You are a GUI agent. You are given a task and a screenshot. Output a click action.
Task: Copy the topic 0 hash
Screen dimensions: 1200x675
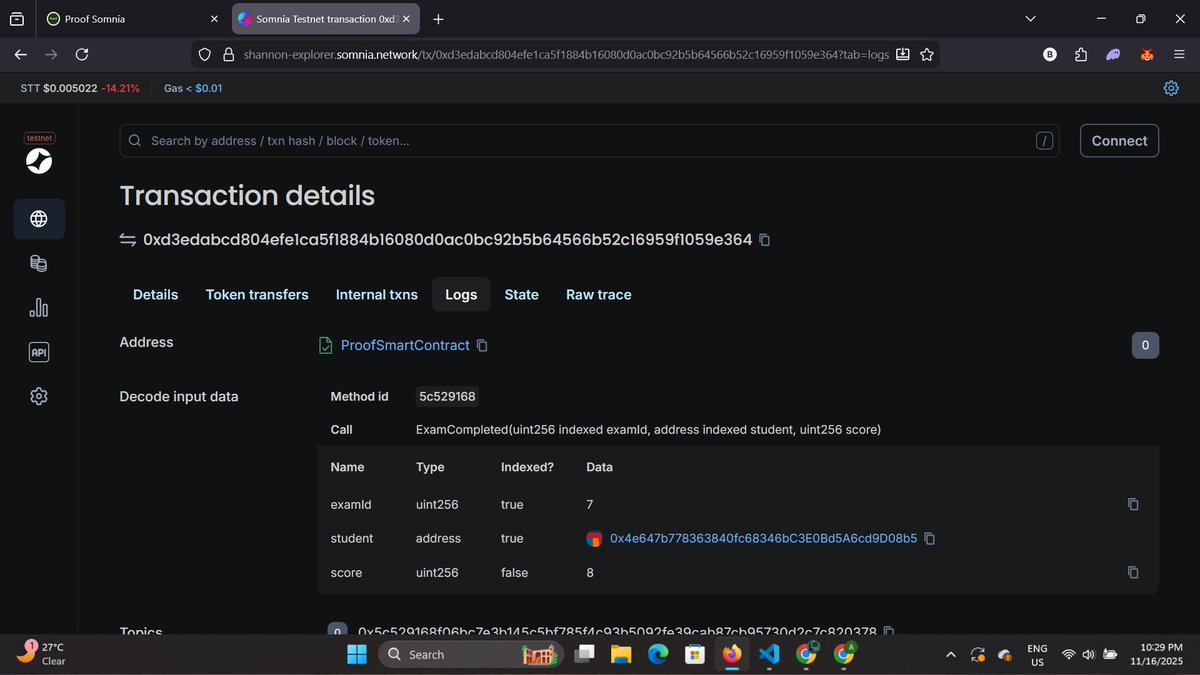pos(889,632)
